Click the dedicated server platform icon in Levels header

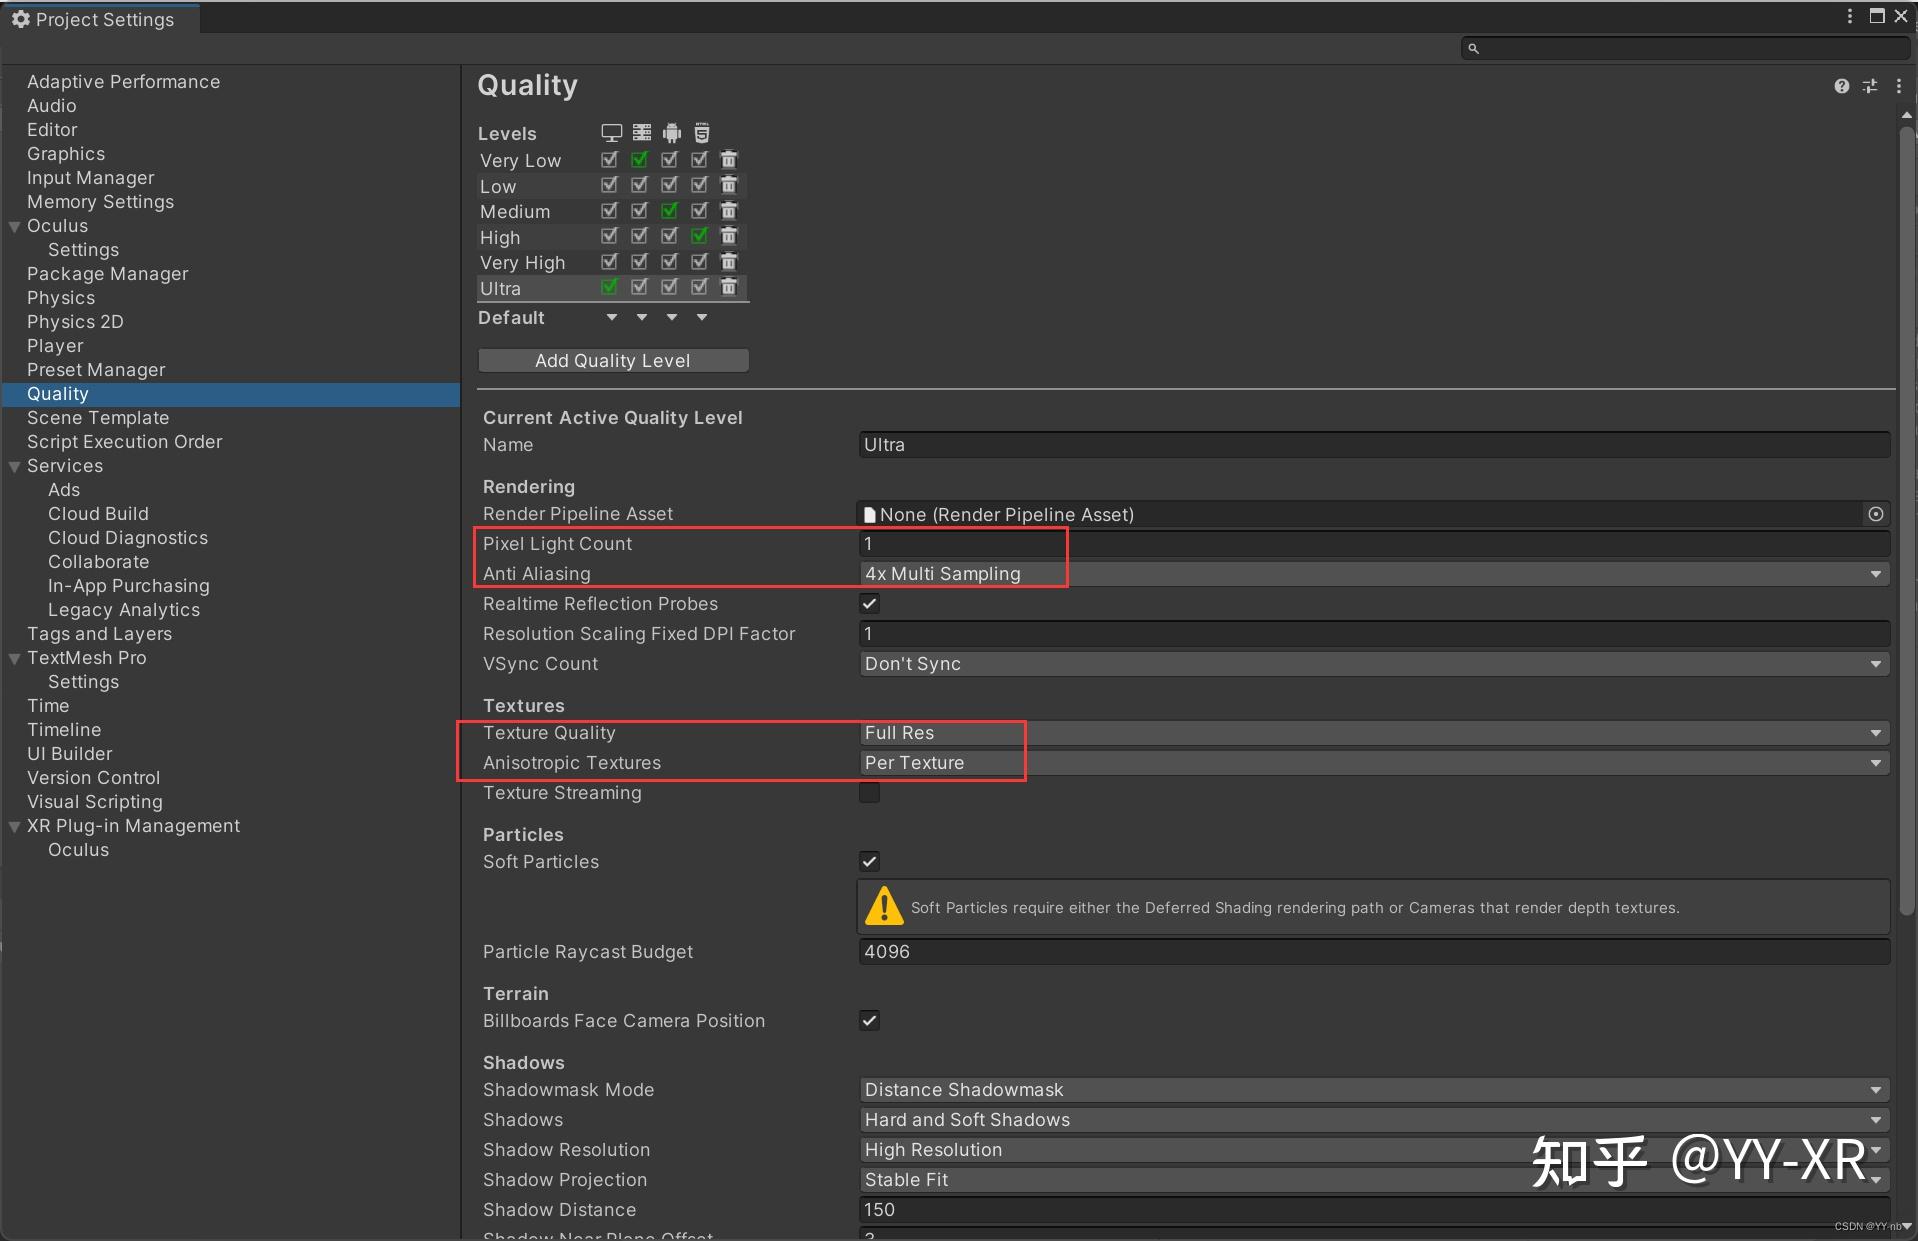pyautogui.click(x=641, y=132)
